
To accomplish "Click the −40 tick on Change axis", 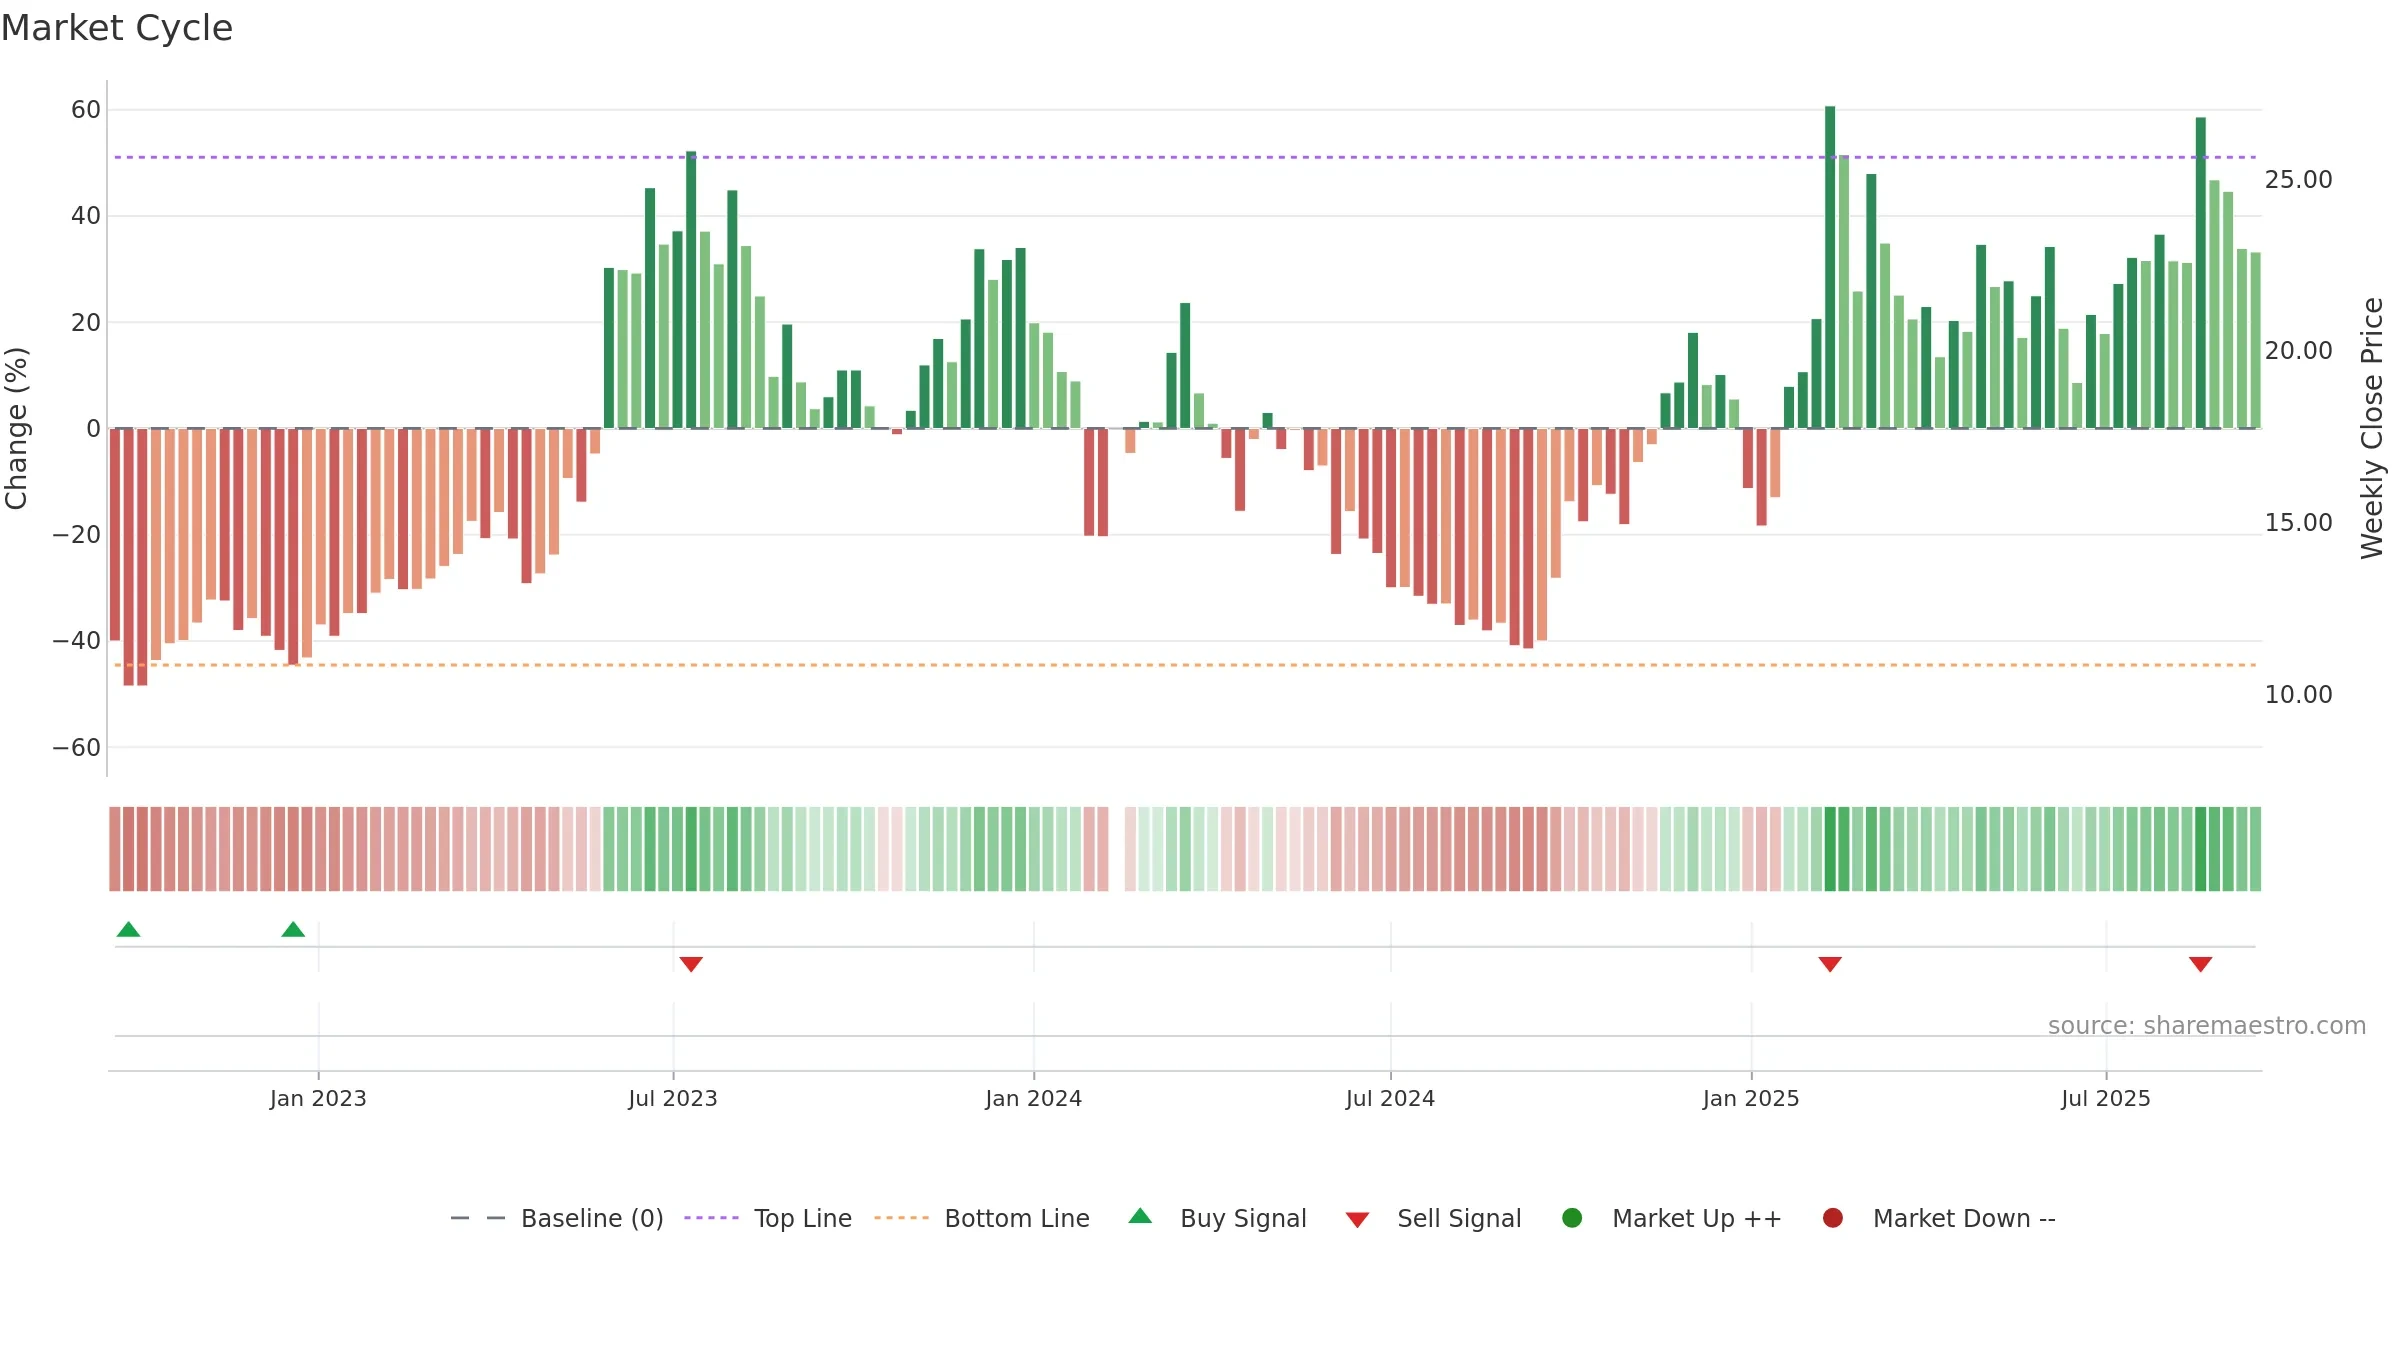I will pyautogui.click(x=77, y=641).
